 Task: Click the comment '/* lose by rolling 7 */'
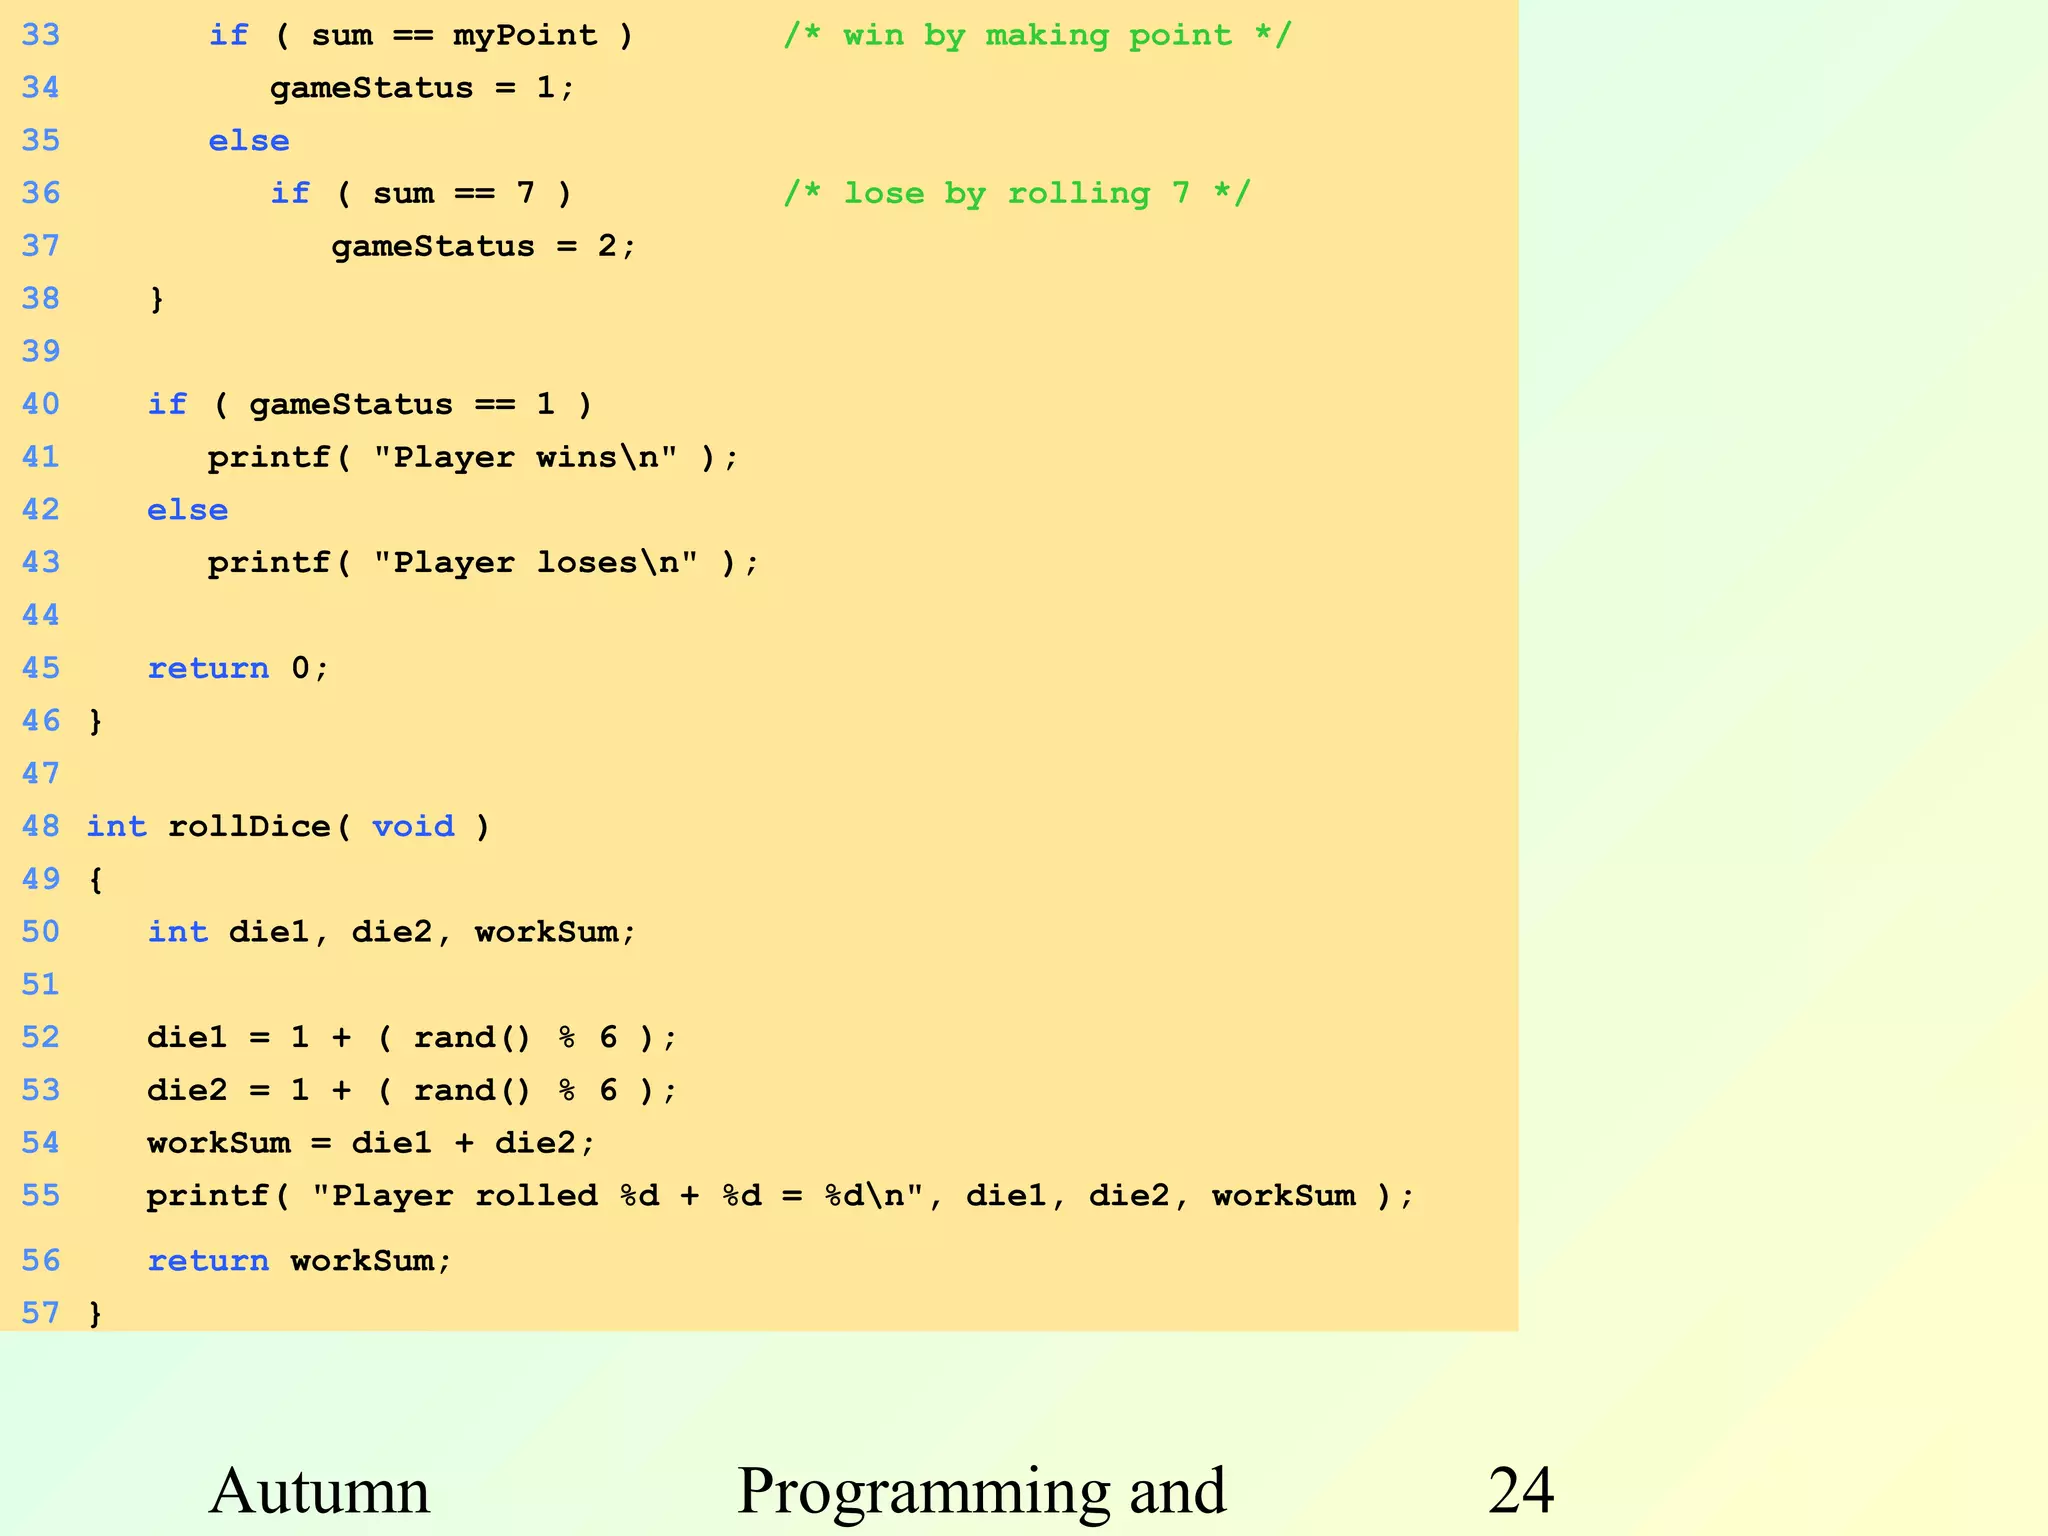coord(1016,193)
